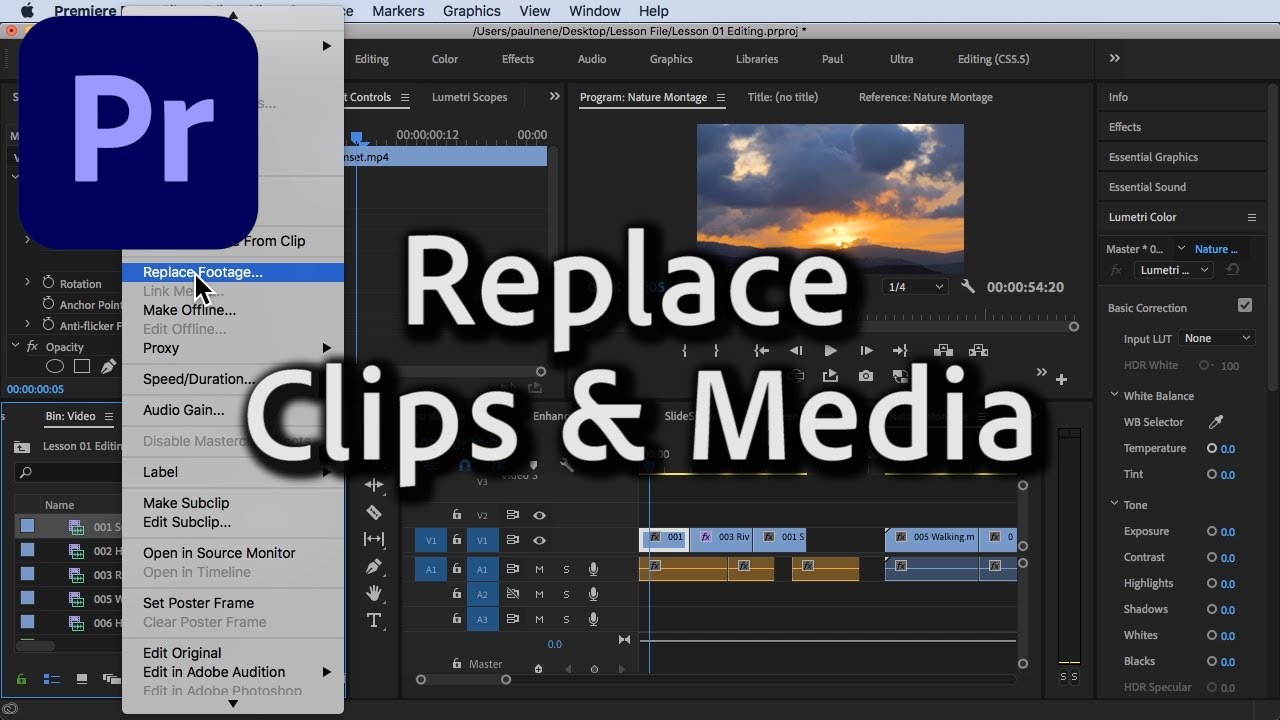Select the Pen tool in timeline toolbar

374,566
